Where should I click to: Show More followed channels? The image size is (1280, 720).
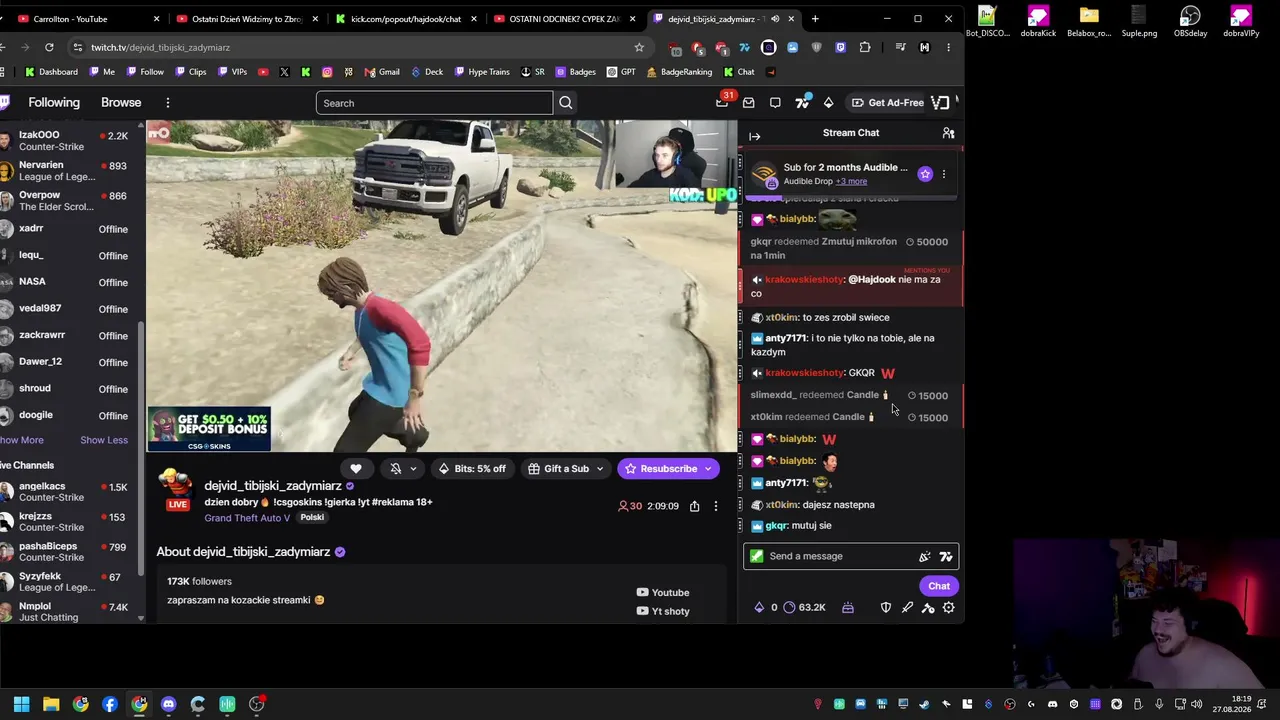[22, 440]
